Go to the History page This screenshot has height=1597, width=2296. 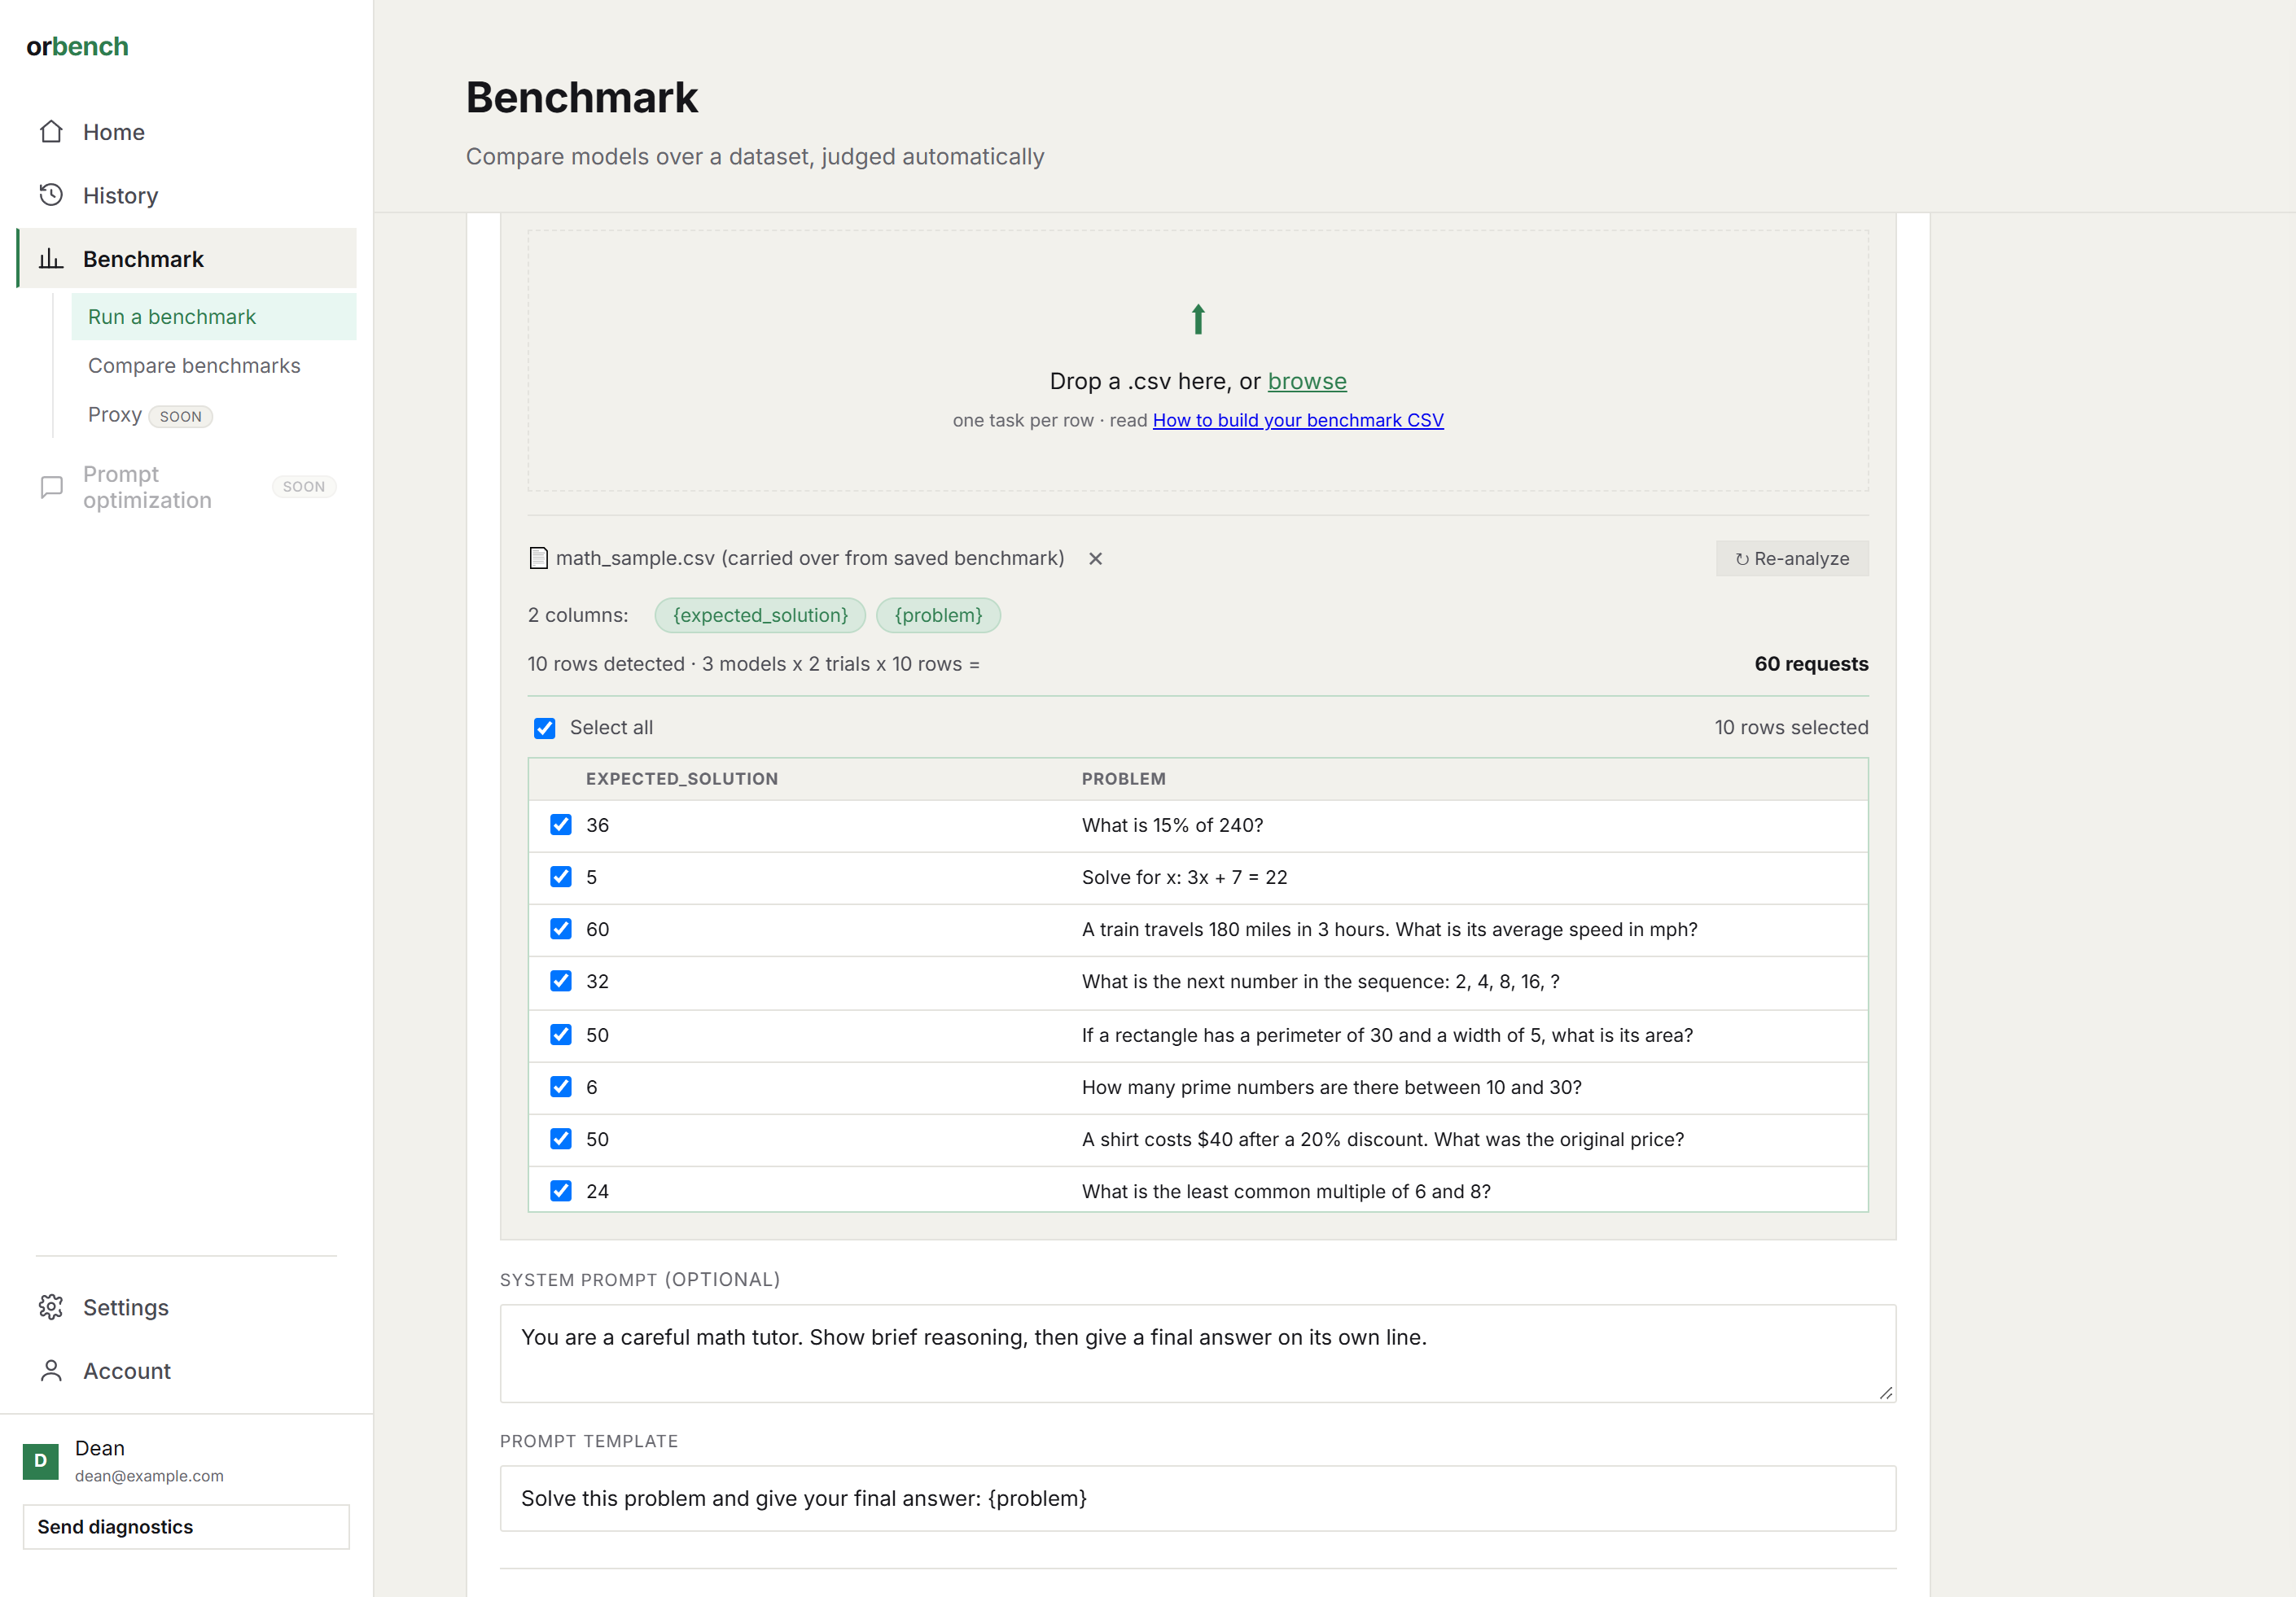[120, 196]
